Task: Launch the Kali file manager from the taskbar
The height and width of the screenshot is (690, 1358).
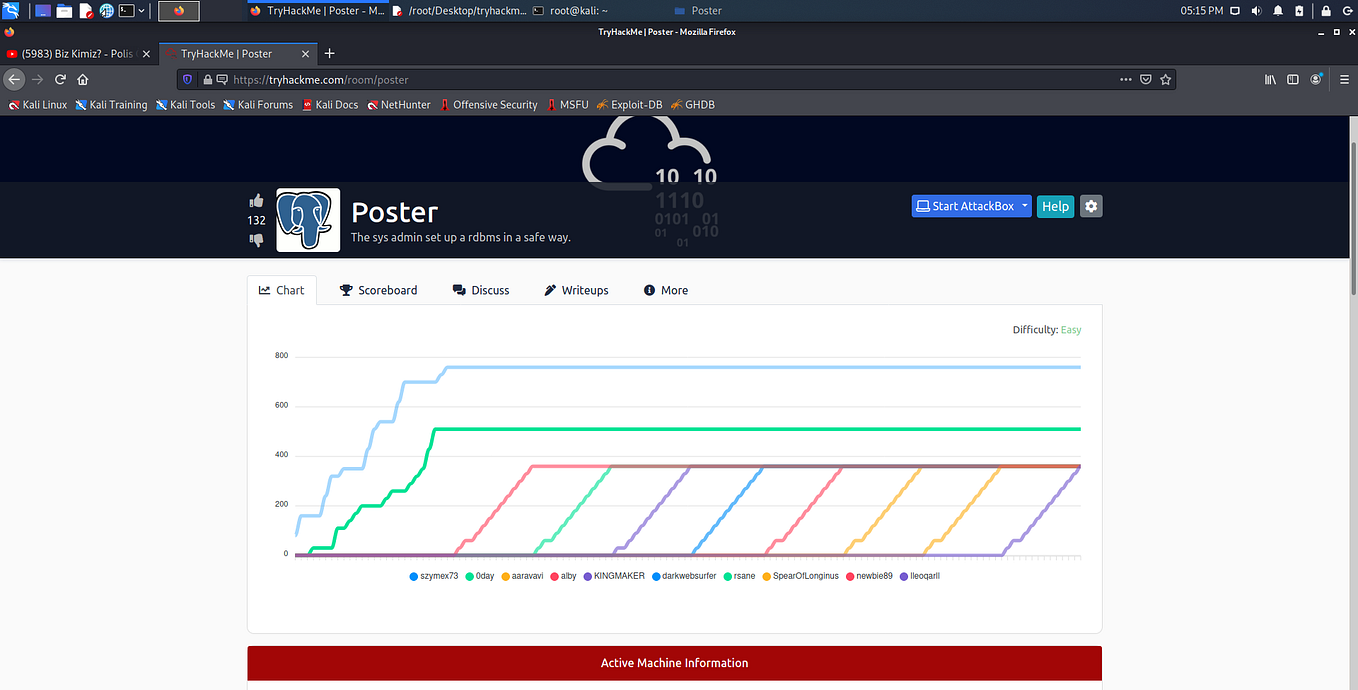Action: point(63,10)
